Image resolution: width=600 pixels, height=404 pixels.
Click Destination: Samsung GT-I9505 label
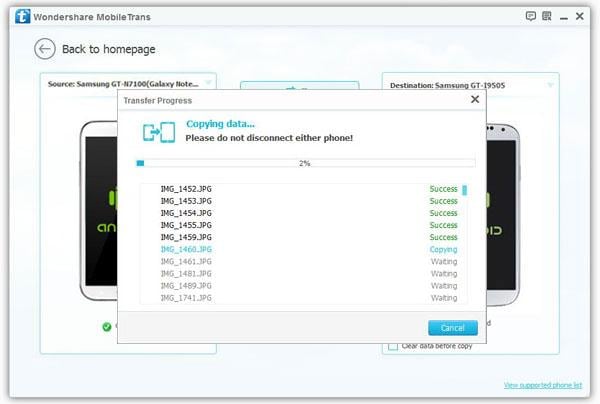(x=447, y=85)
